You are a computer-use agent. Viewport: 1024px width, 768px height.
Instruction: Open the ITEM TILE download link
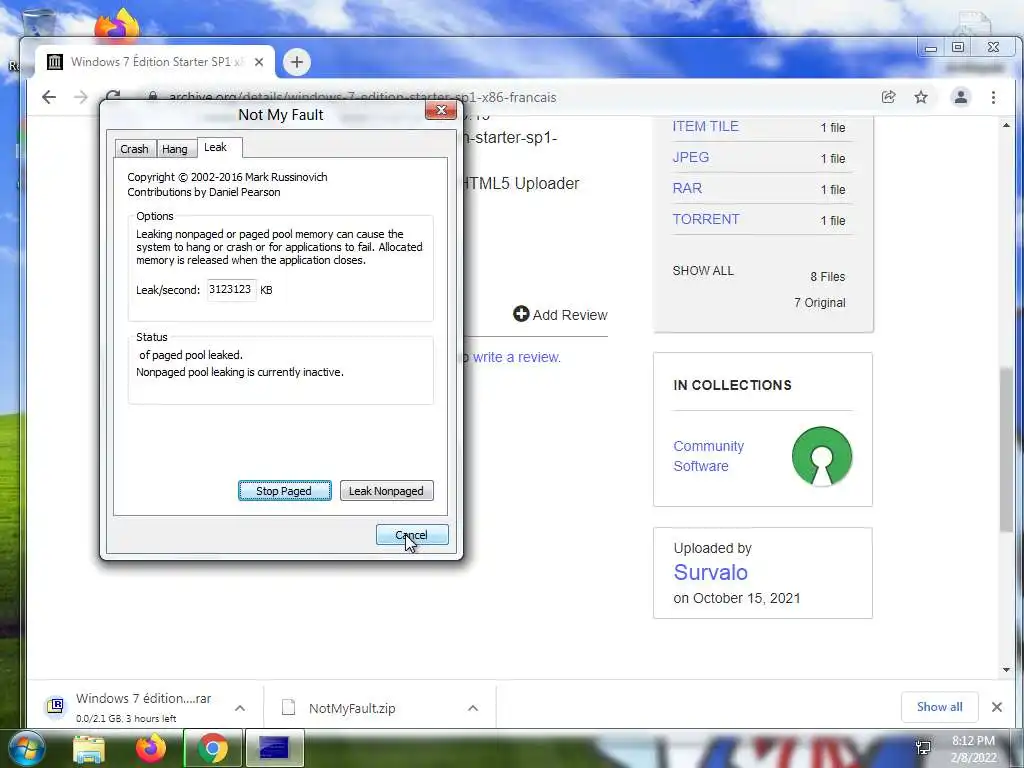coord(705,127)
